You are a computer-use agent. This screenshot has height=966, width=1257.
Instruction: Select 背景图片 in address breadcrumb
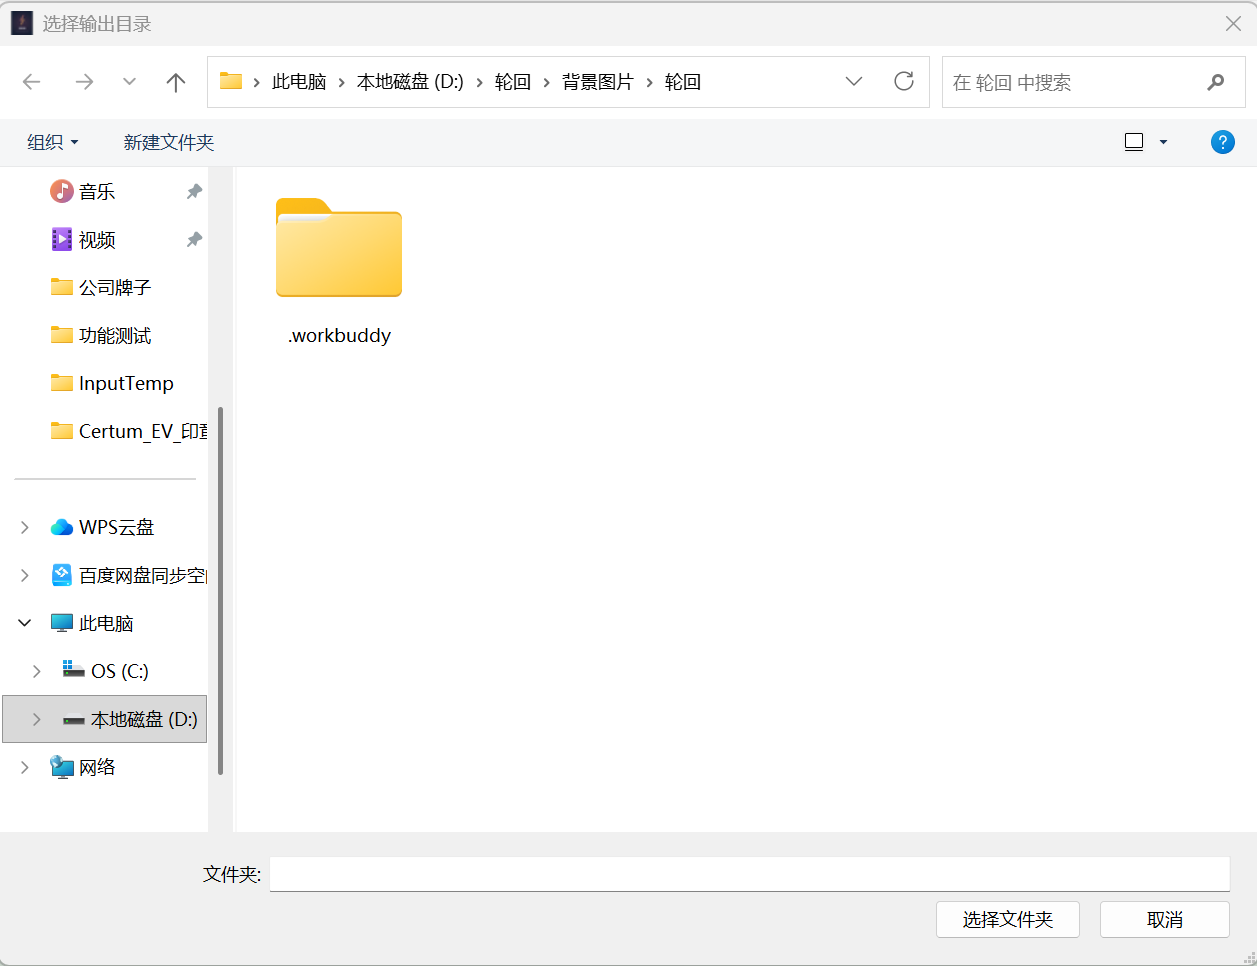tap(598, 82)
